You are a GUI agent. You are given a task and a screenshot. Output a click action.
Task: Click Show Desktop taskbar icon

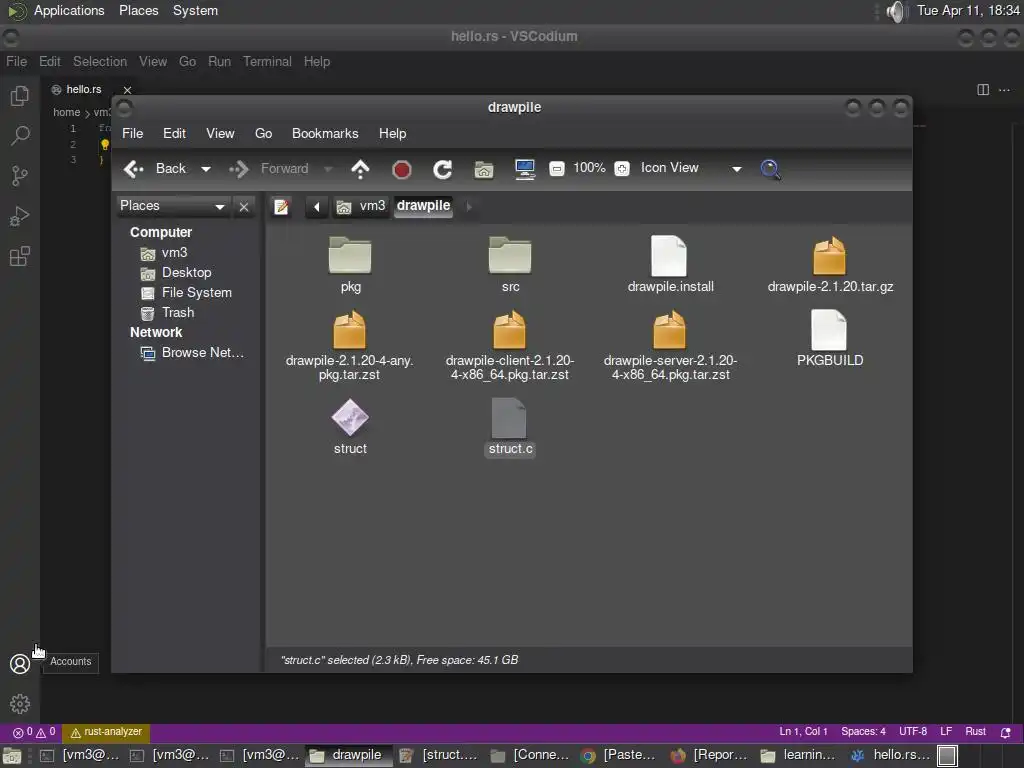tap(12, 756)
